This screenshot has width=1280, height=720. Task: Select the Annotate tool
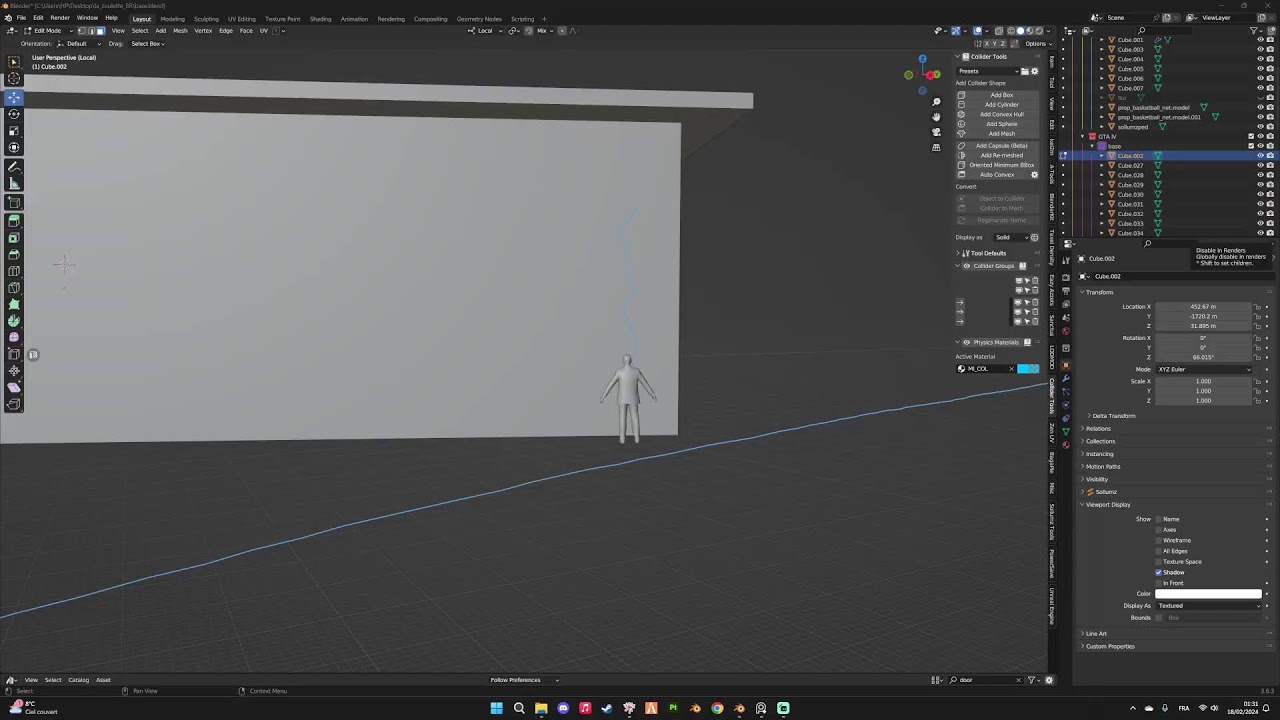[14, 167]
